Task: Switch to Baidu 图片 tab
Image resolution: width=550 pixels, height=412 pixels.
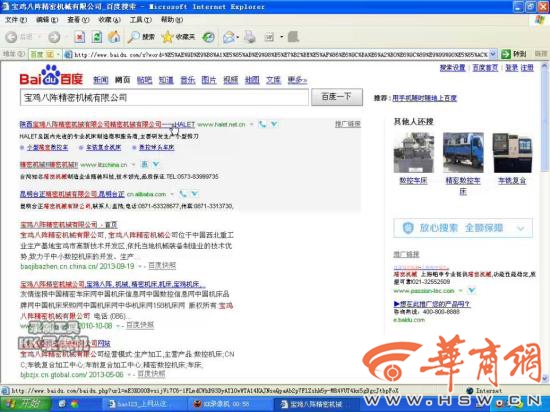Action: (x=209, y=80)
